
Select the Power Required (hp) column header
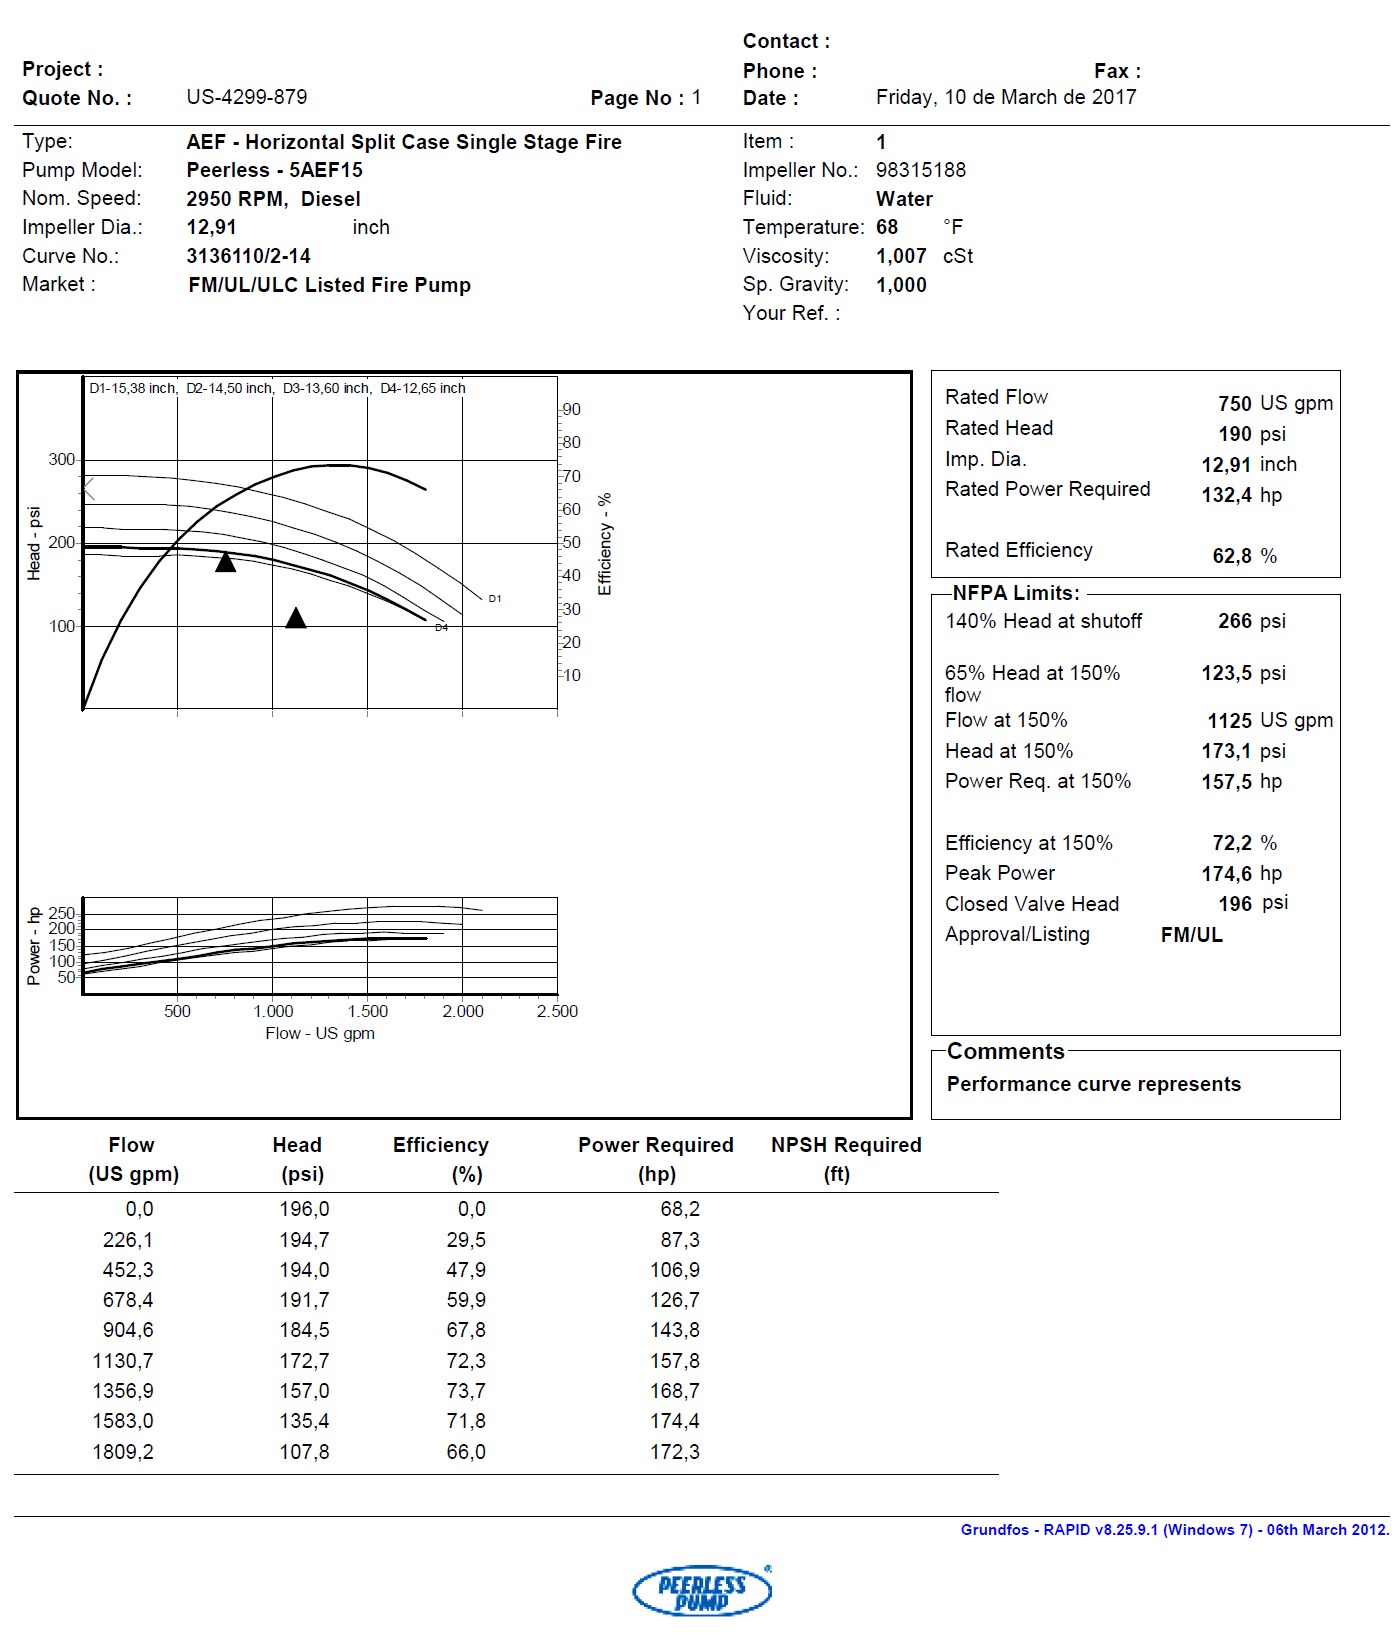(656, 1159)
